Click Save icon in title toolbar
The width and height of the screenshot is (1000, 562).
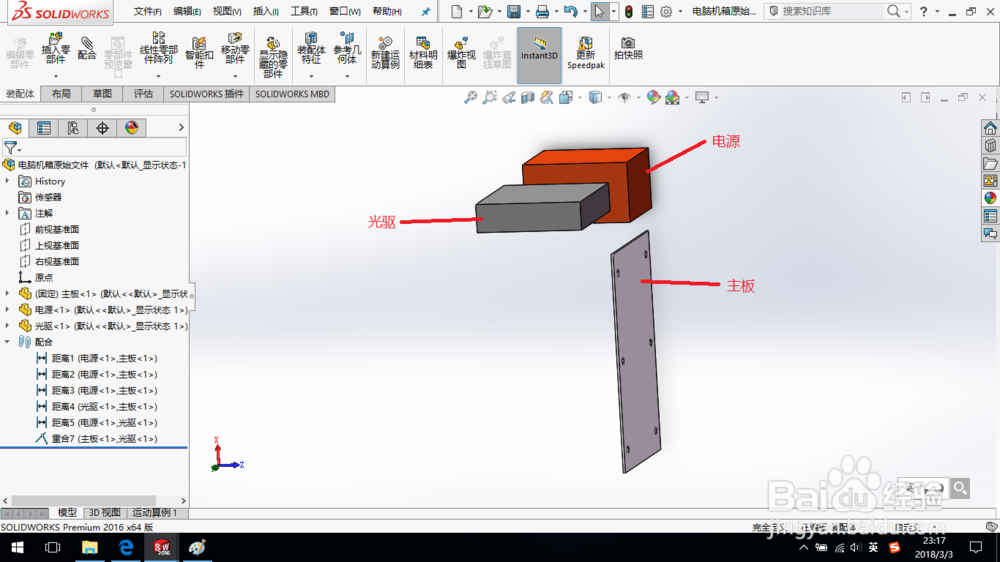513,11
